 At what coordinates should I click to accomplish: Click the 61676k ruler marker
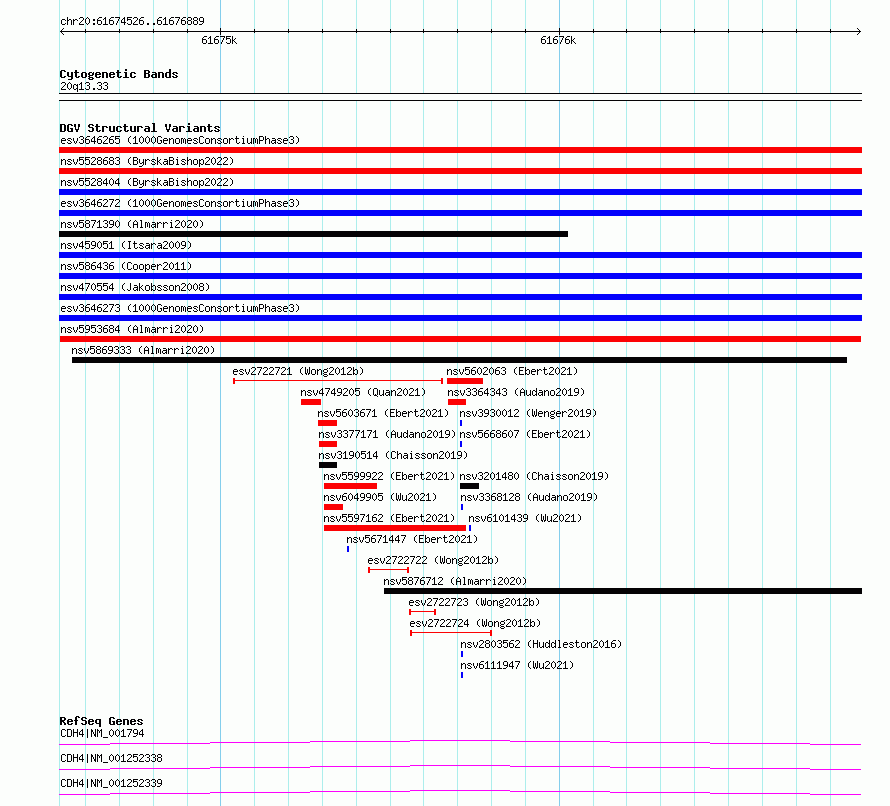[x=558, y=40]
